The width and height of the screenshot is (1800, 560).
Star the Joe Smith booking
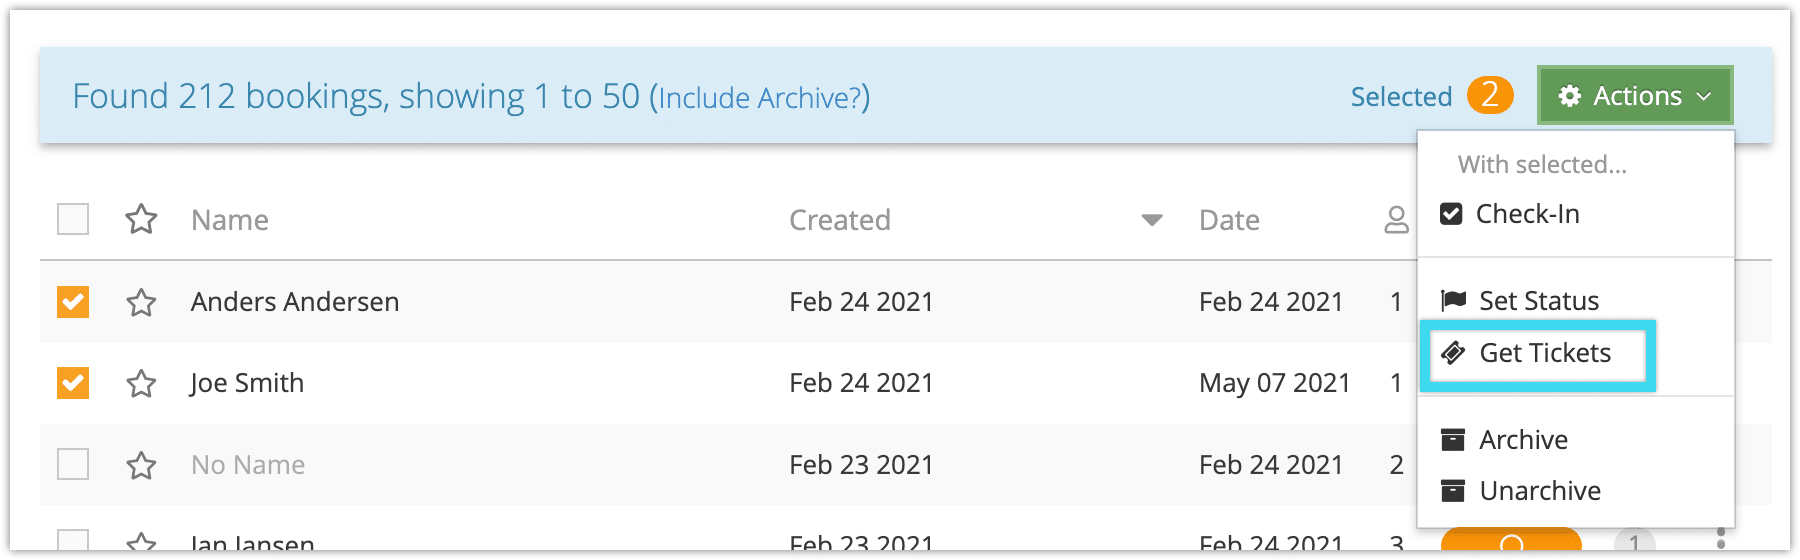point(141,383)
